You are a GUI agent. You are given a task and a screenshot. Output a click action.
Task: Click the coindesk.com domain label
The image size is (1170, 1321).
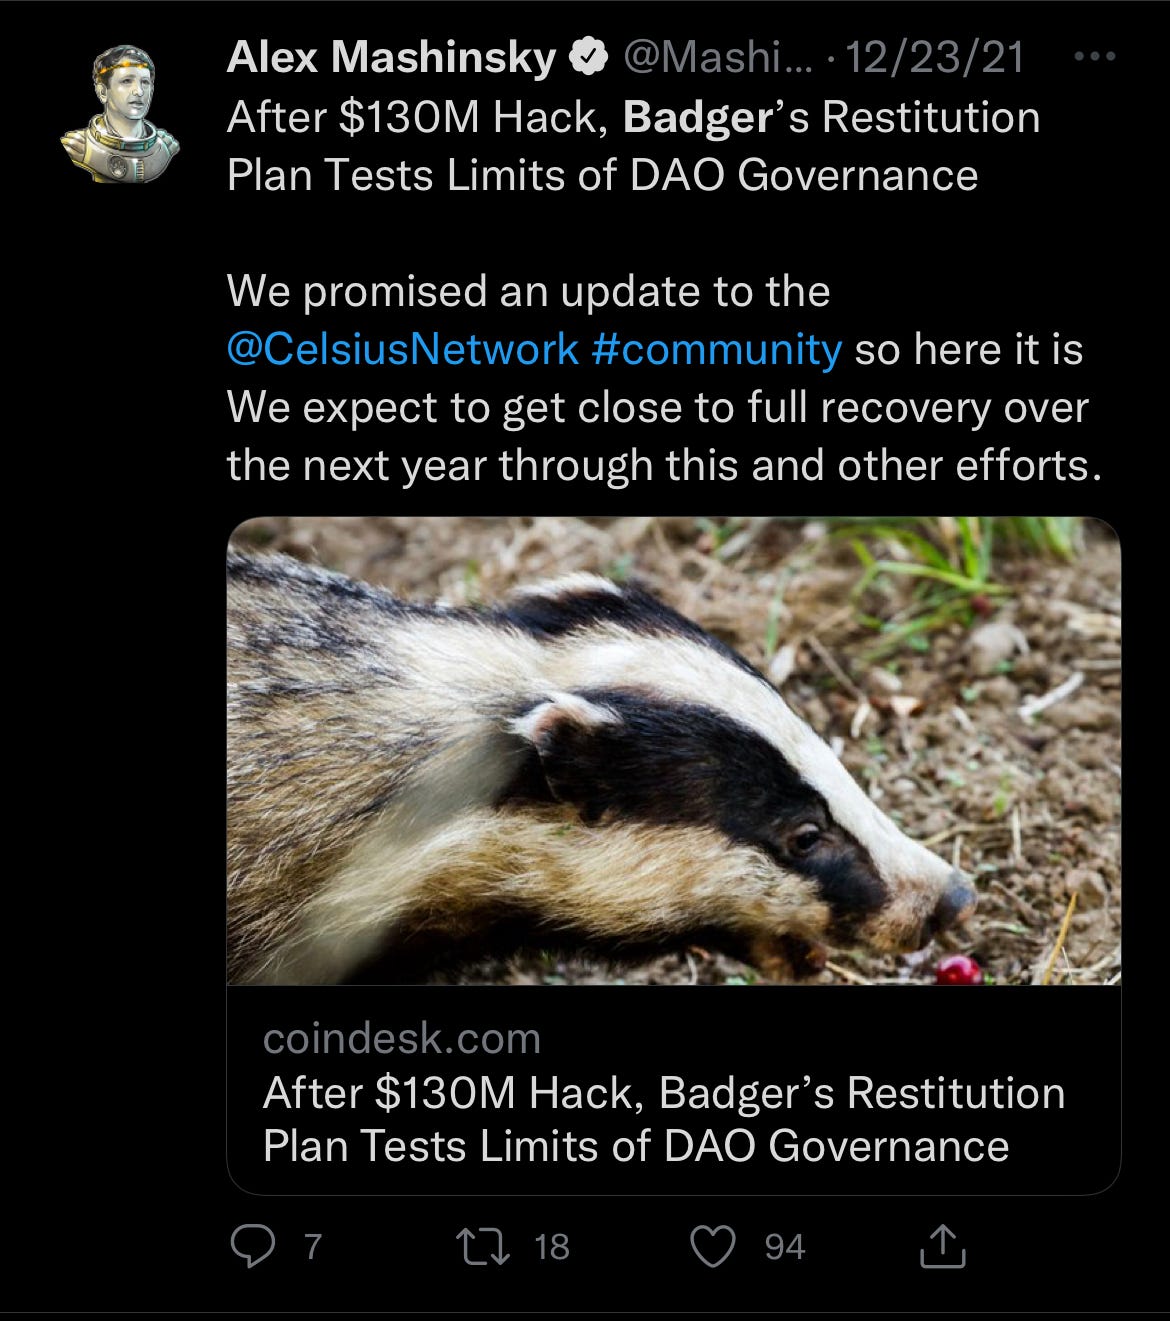402,1039
